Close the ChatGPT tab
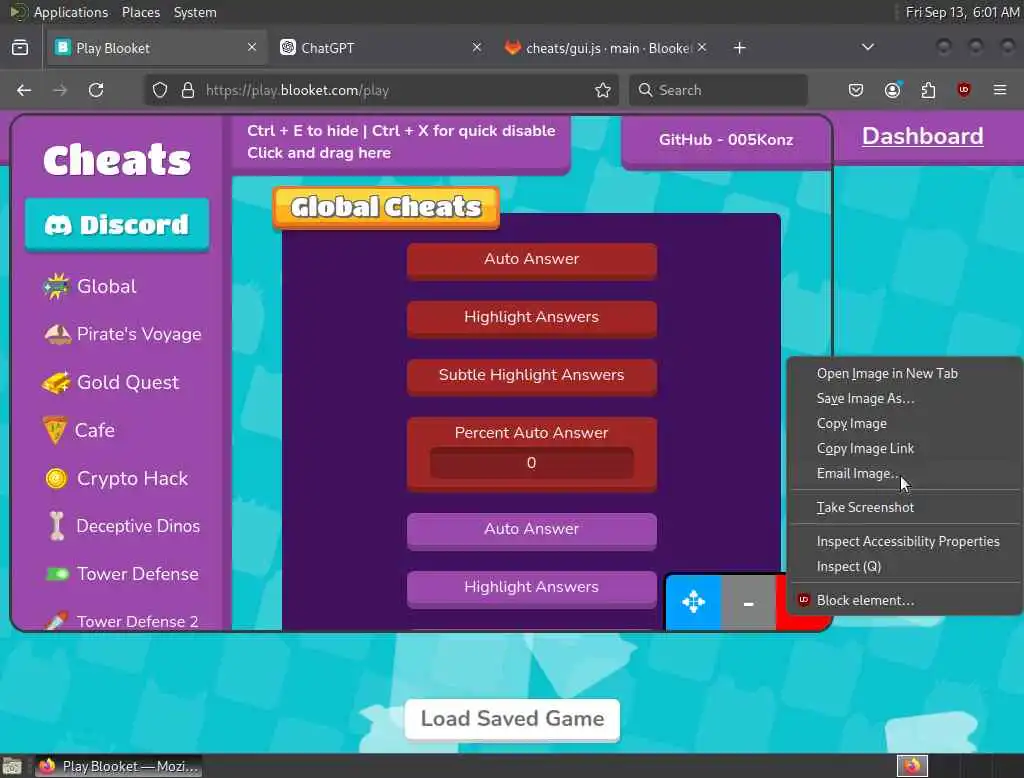Viewport: 1024px width, 778px height. click(x=477, y=47)
